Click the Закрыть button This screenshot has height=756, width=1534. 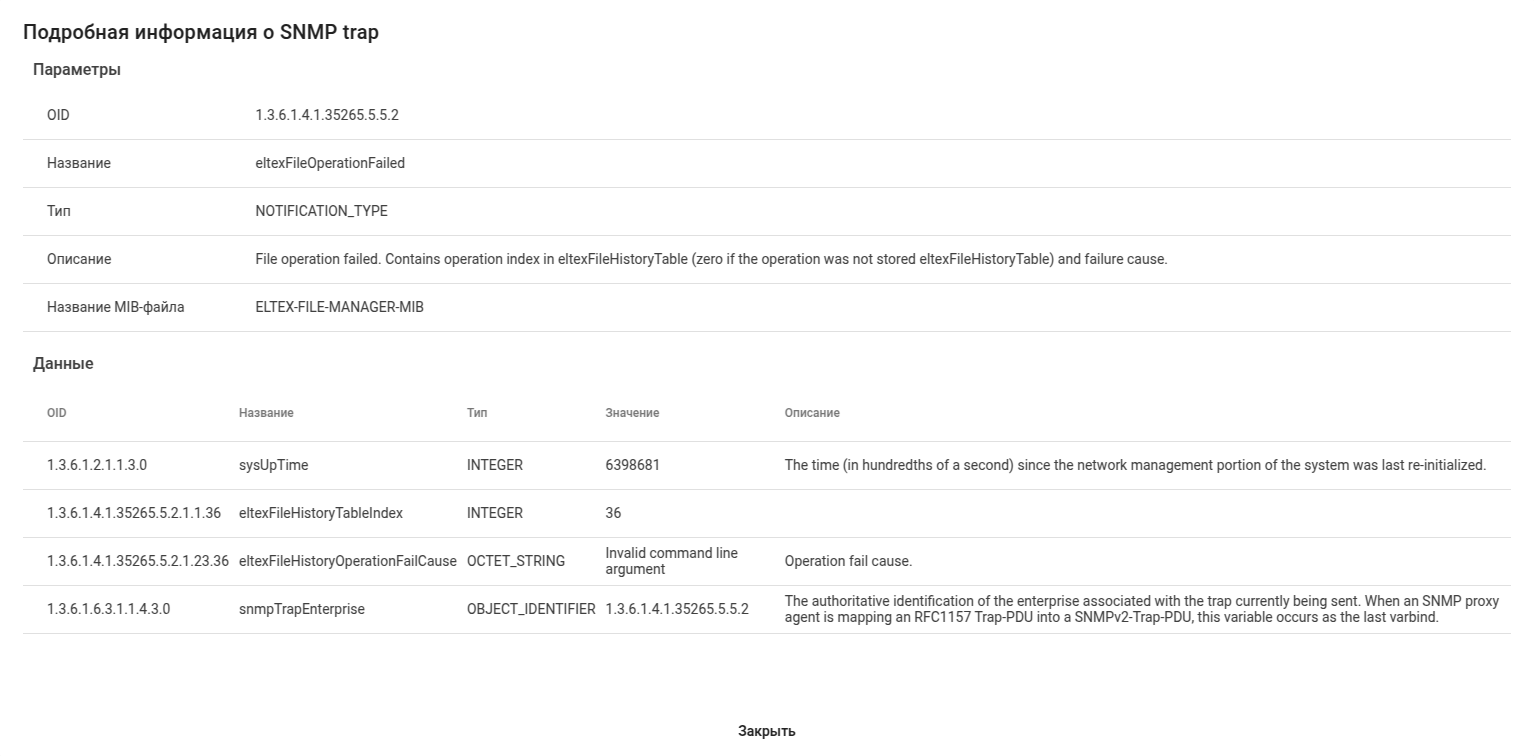coord(766,731)
